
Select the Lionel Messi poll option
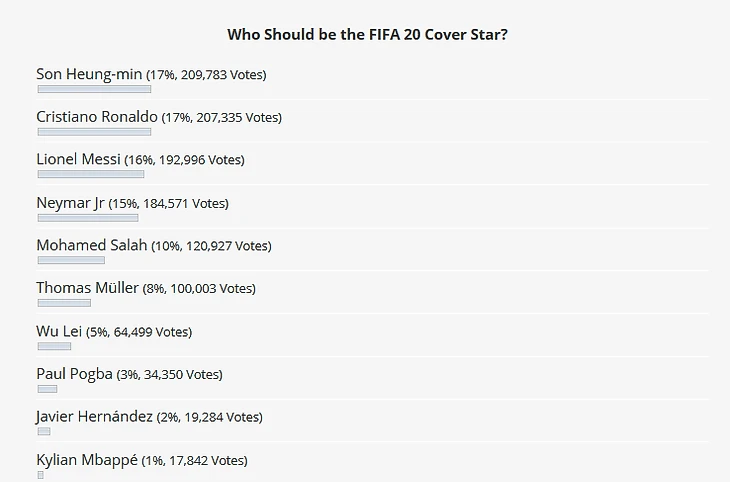[78, 159]
